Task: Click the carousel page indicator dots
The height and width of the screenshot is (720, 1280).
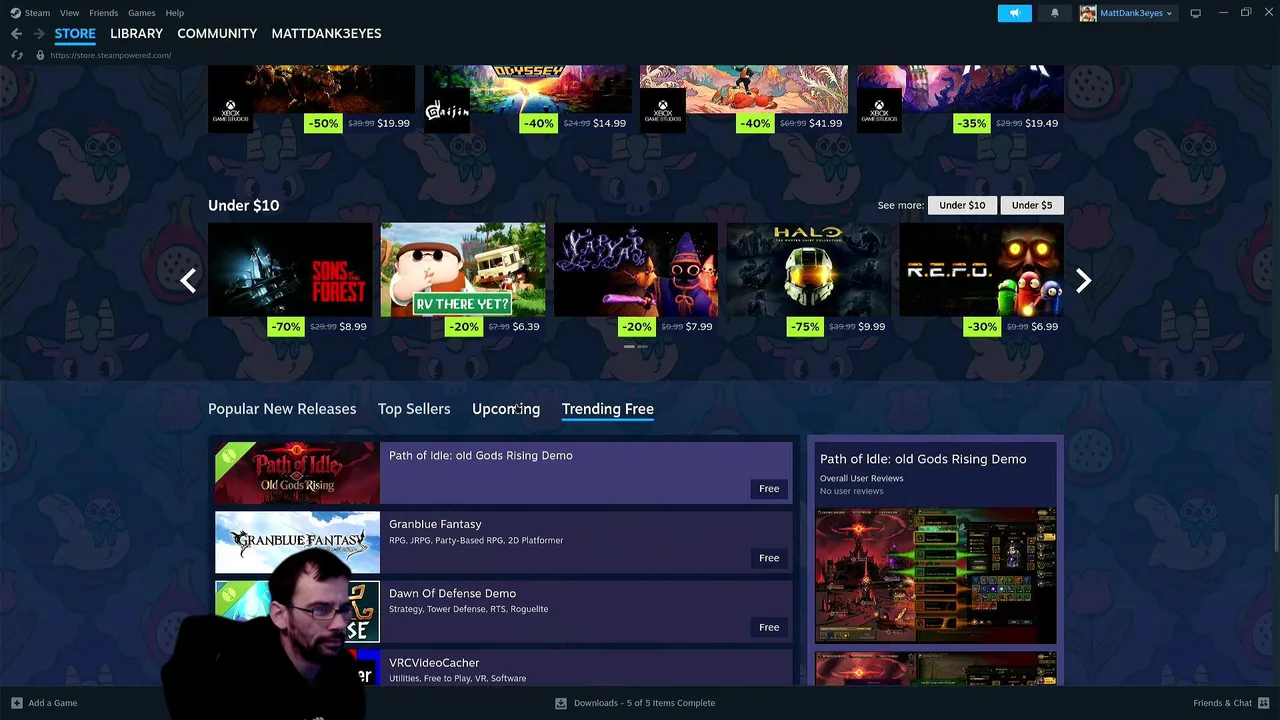Action: point(636,346)
